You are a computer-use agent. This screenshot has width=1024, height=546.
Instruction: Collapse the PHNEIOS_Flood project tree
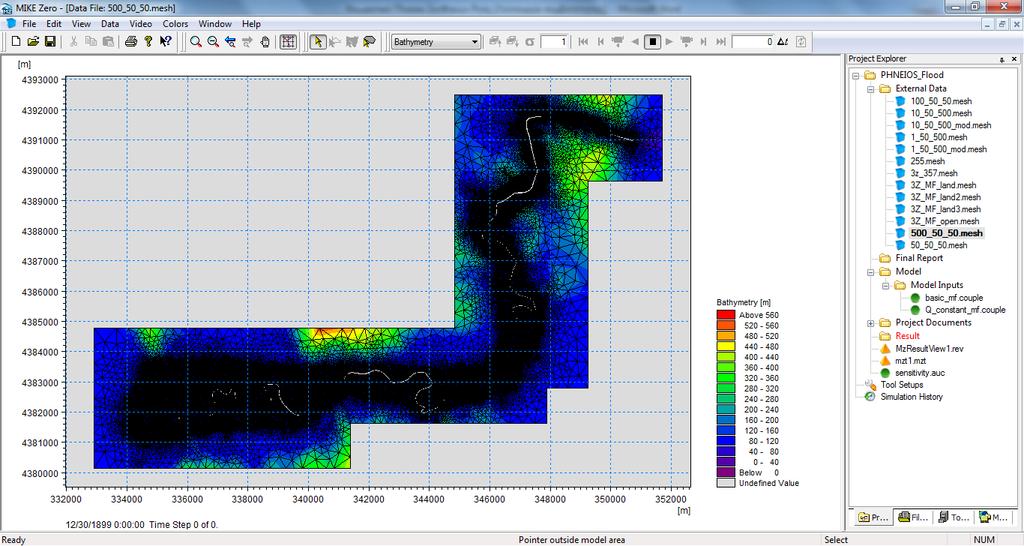pyautogui.click(x=856, y=75)
